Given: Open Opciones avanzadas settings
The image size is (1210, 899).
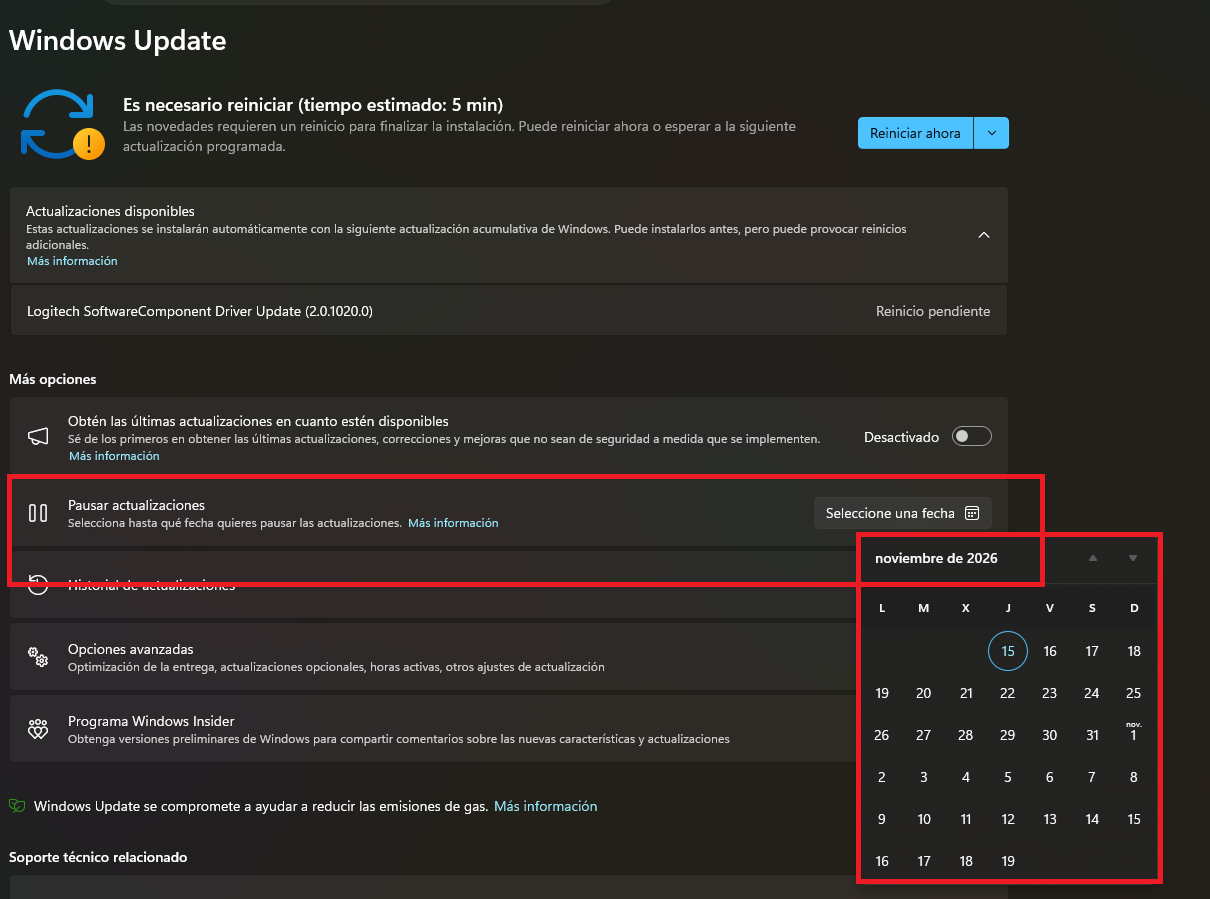Looking at the screenshot, I should (435, 657).
